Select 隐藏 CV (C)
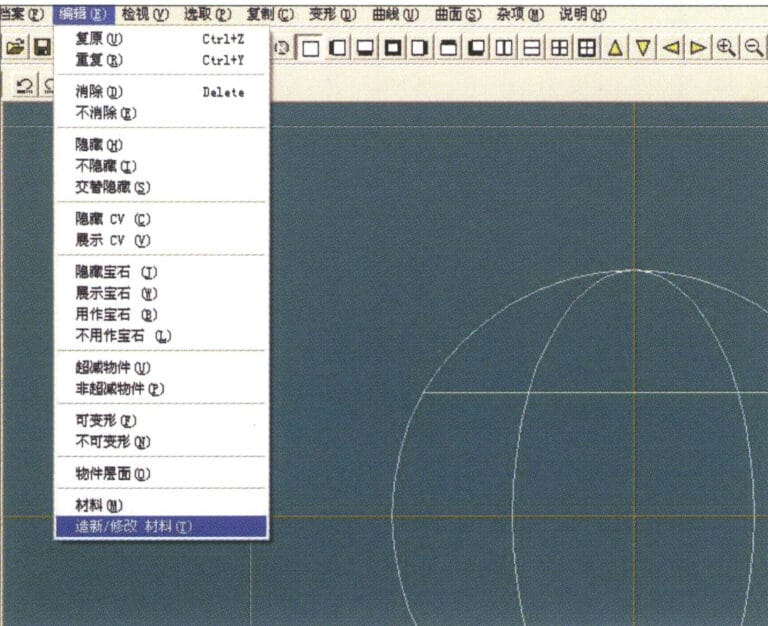Screen dimensions: 768x626 tap(161, 219)
